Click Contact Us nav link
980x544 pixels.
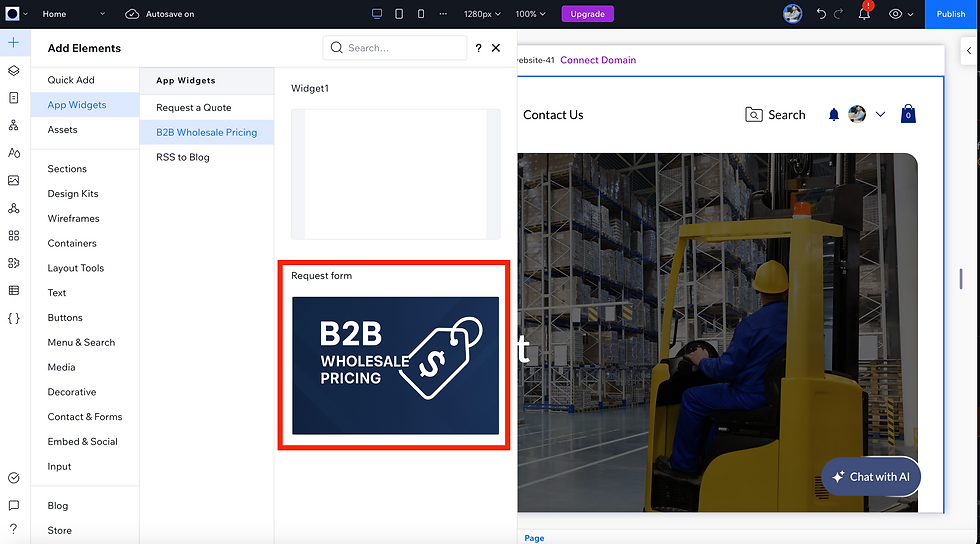click(x=553, y=115)
